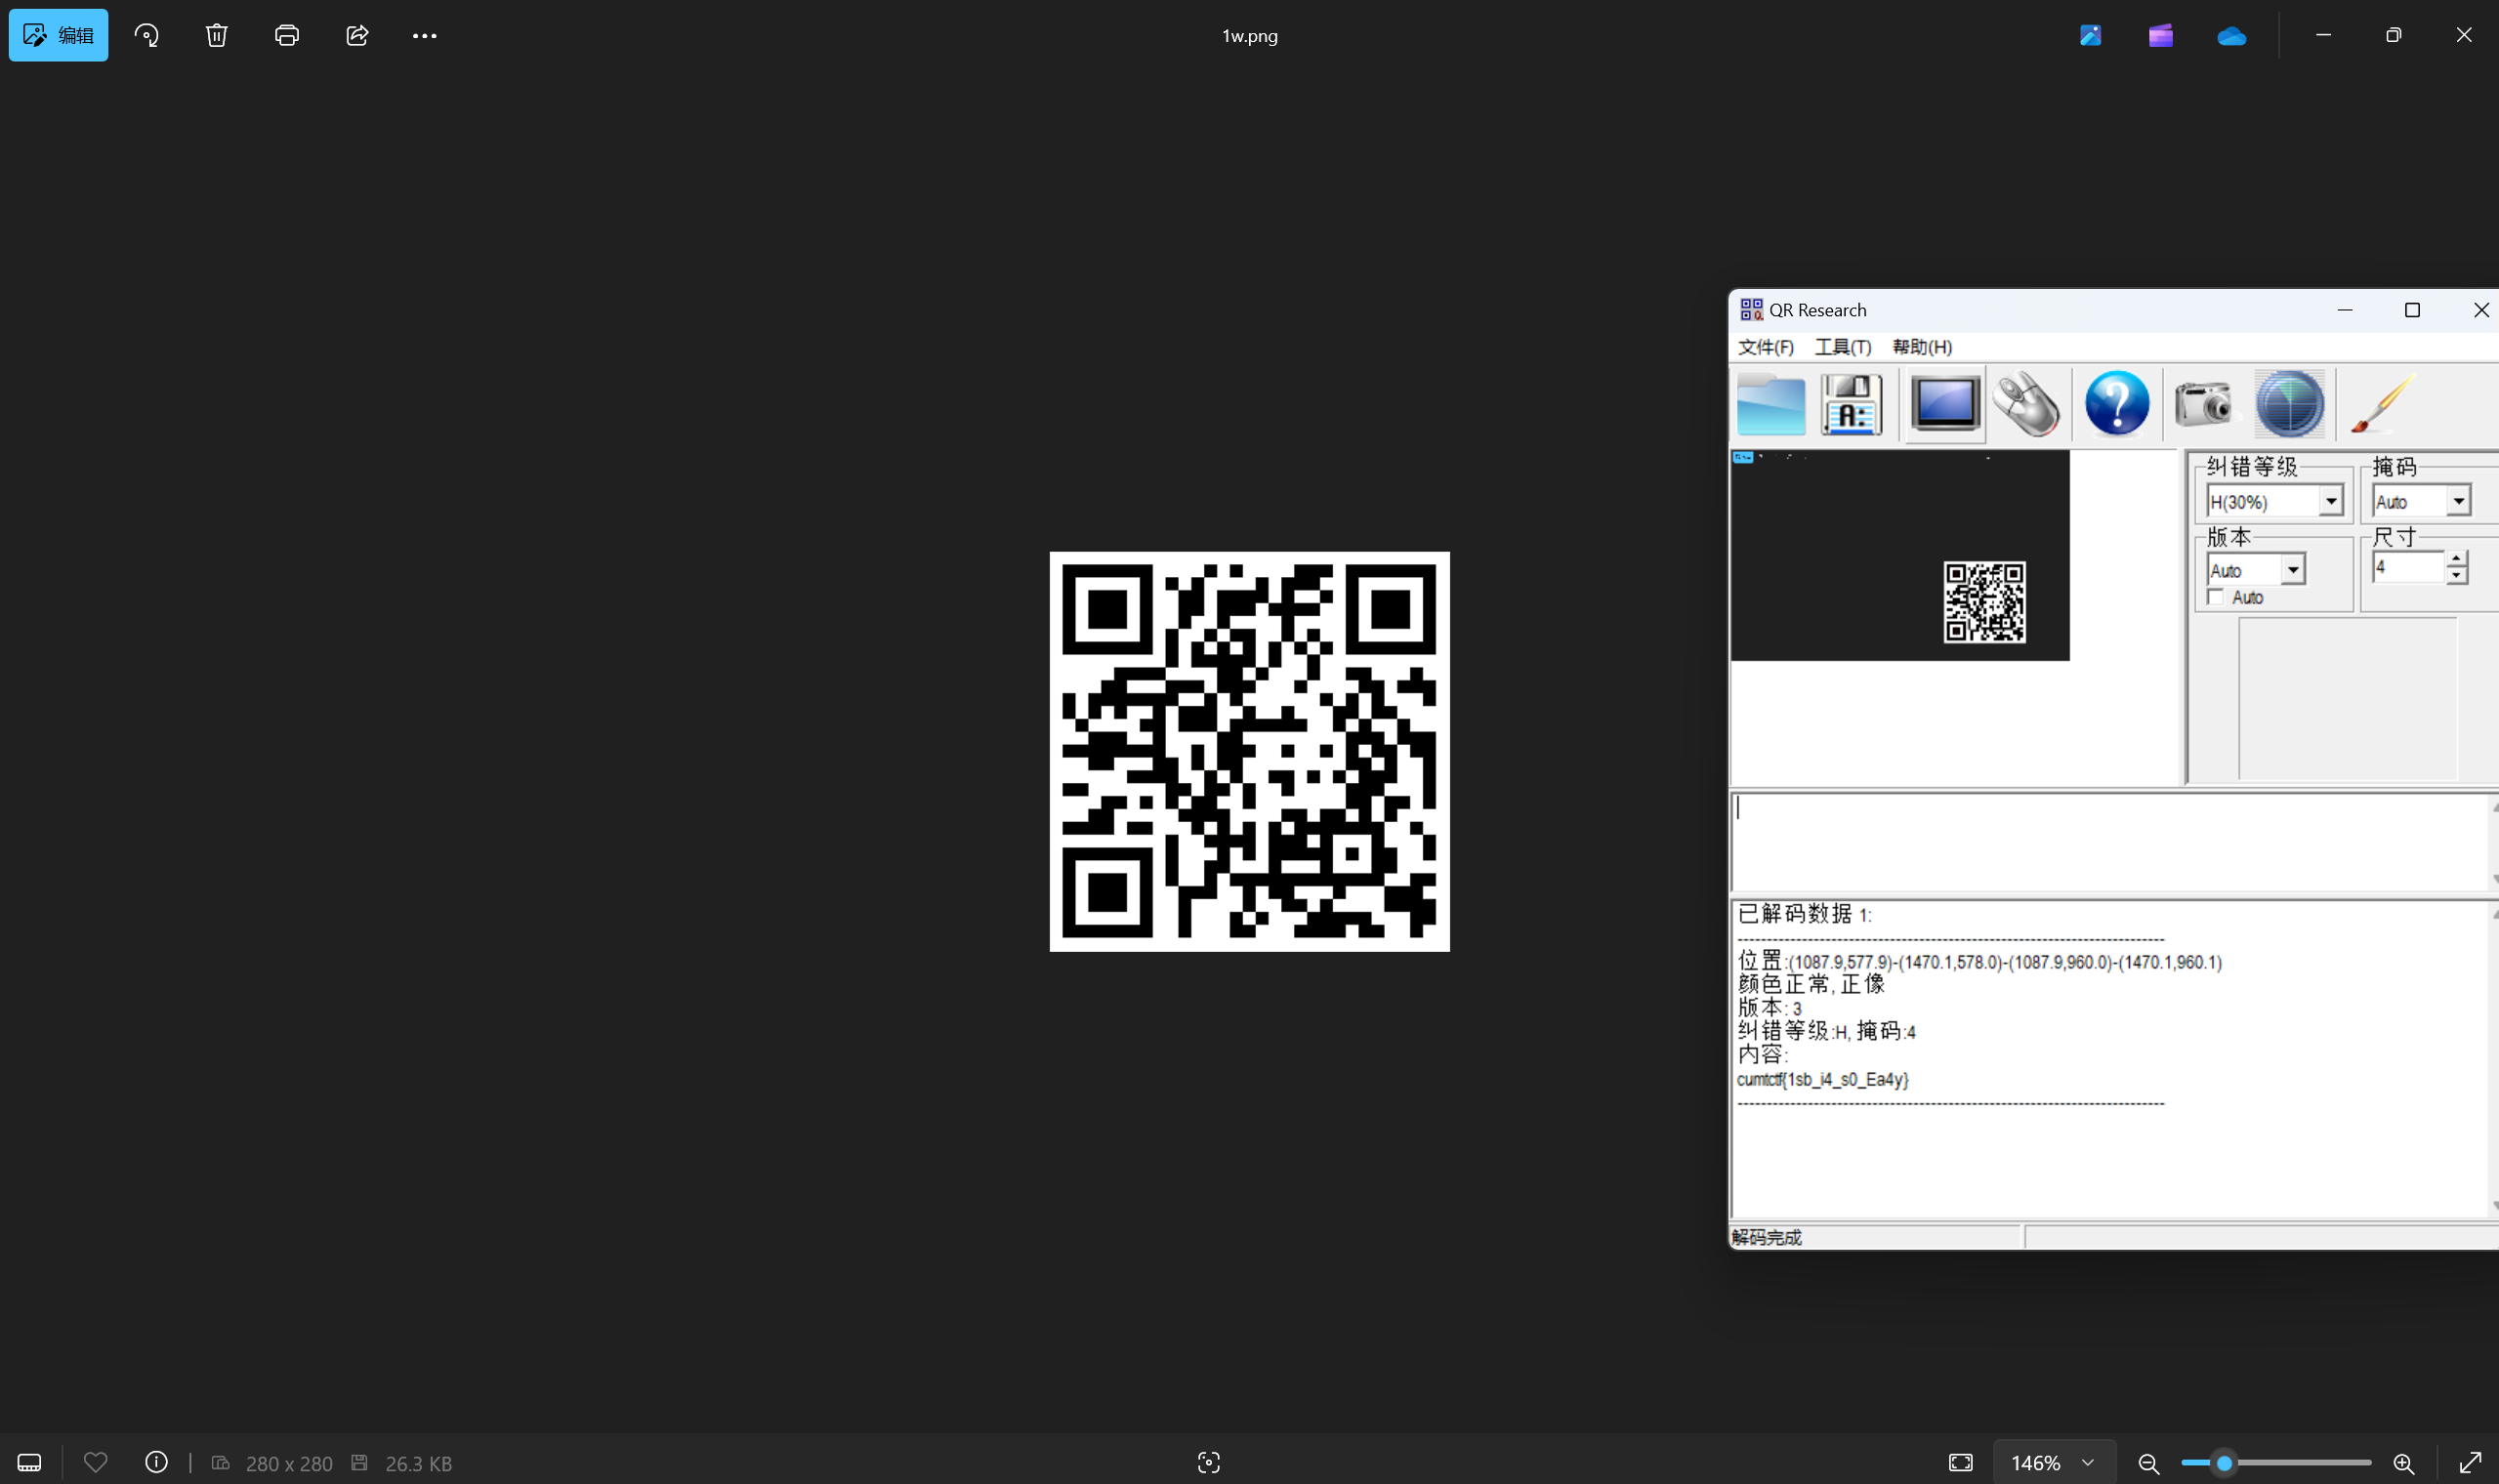Click the 尺寸 size input field
Image resolution: width=2499 pixels, height=1484 pixels.
[2409, 567]
